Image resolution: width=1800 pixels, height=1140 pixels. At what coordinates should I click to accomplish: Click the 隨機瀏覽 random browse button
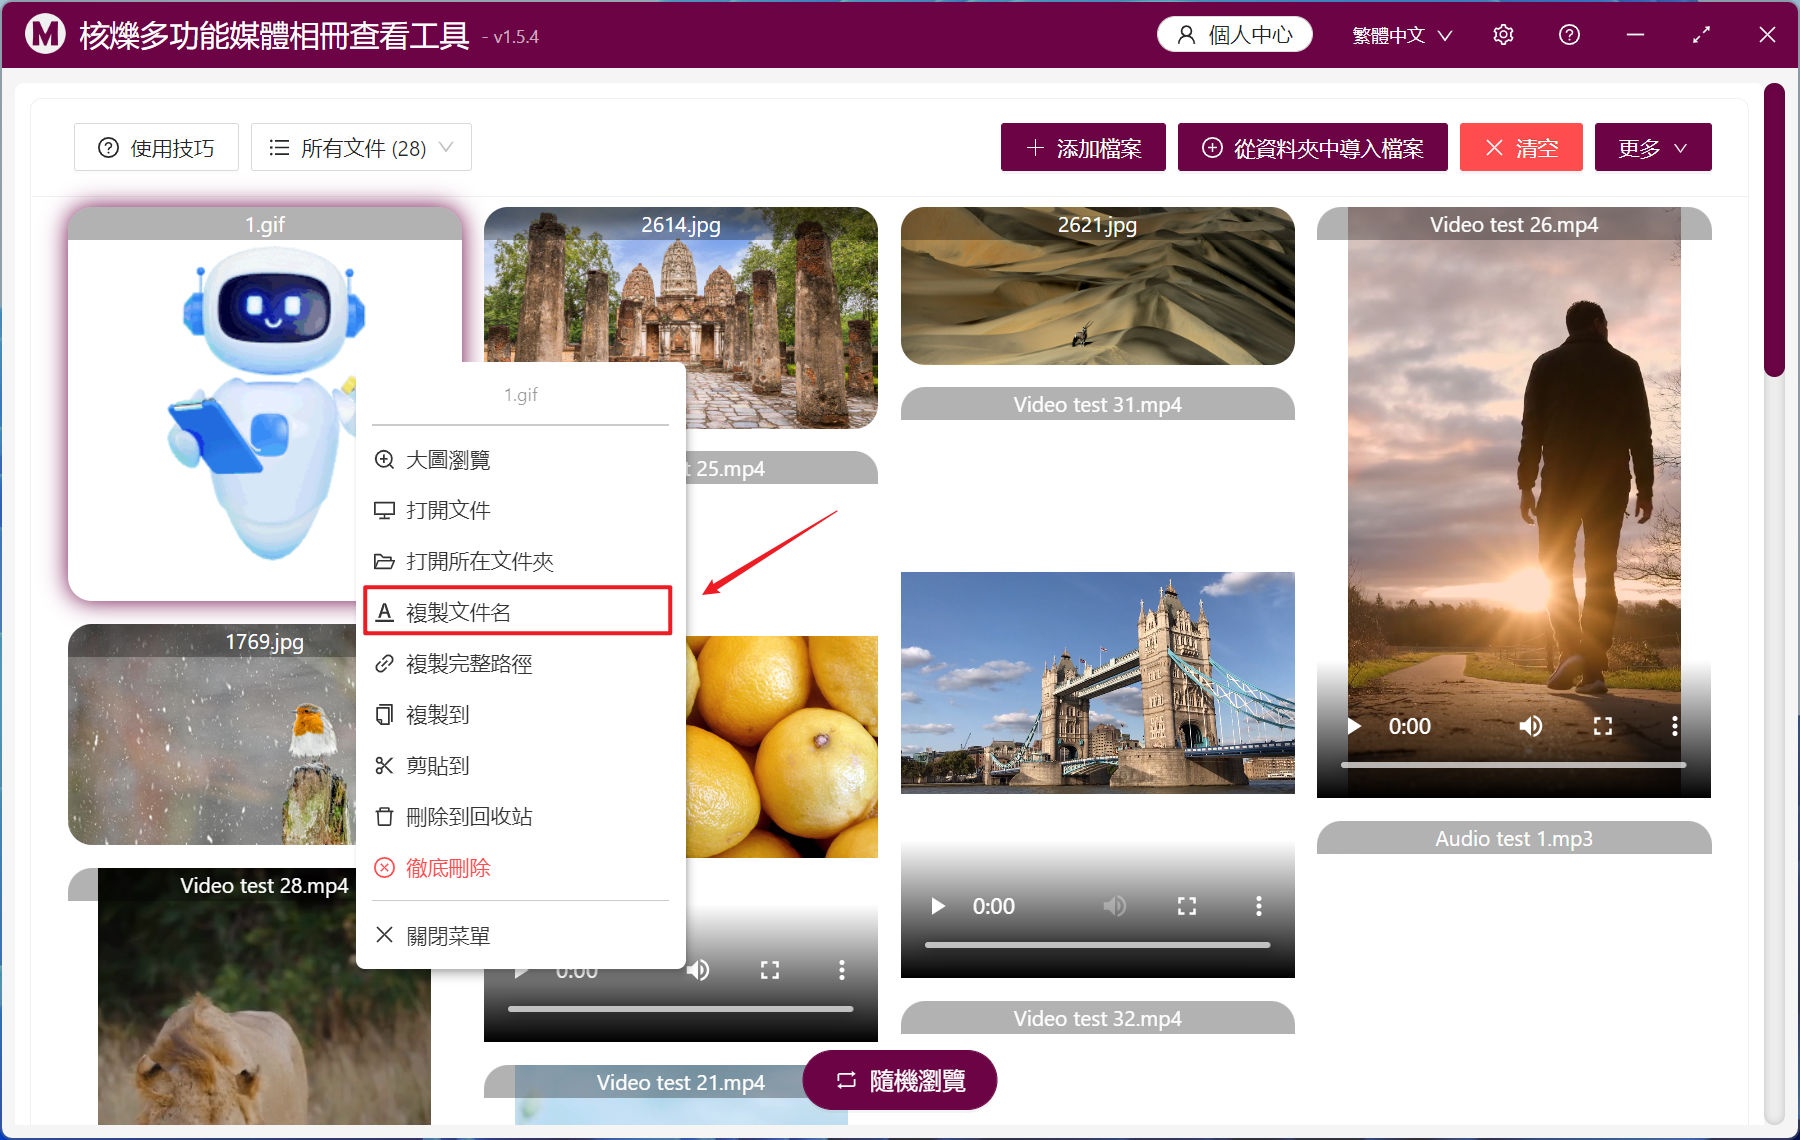900,1080
